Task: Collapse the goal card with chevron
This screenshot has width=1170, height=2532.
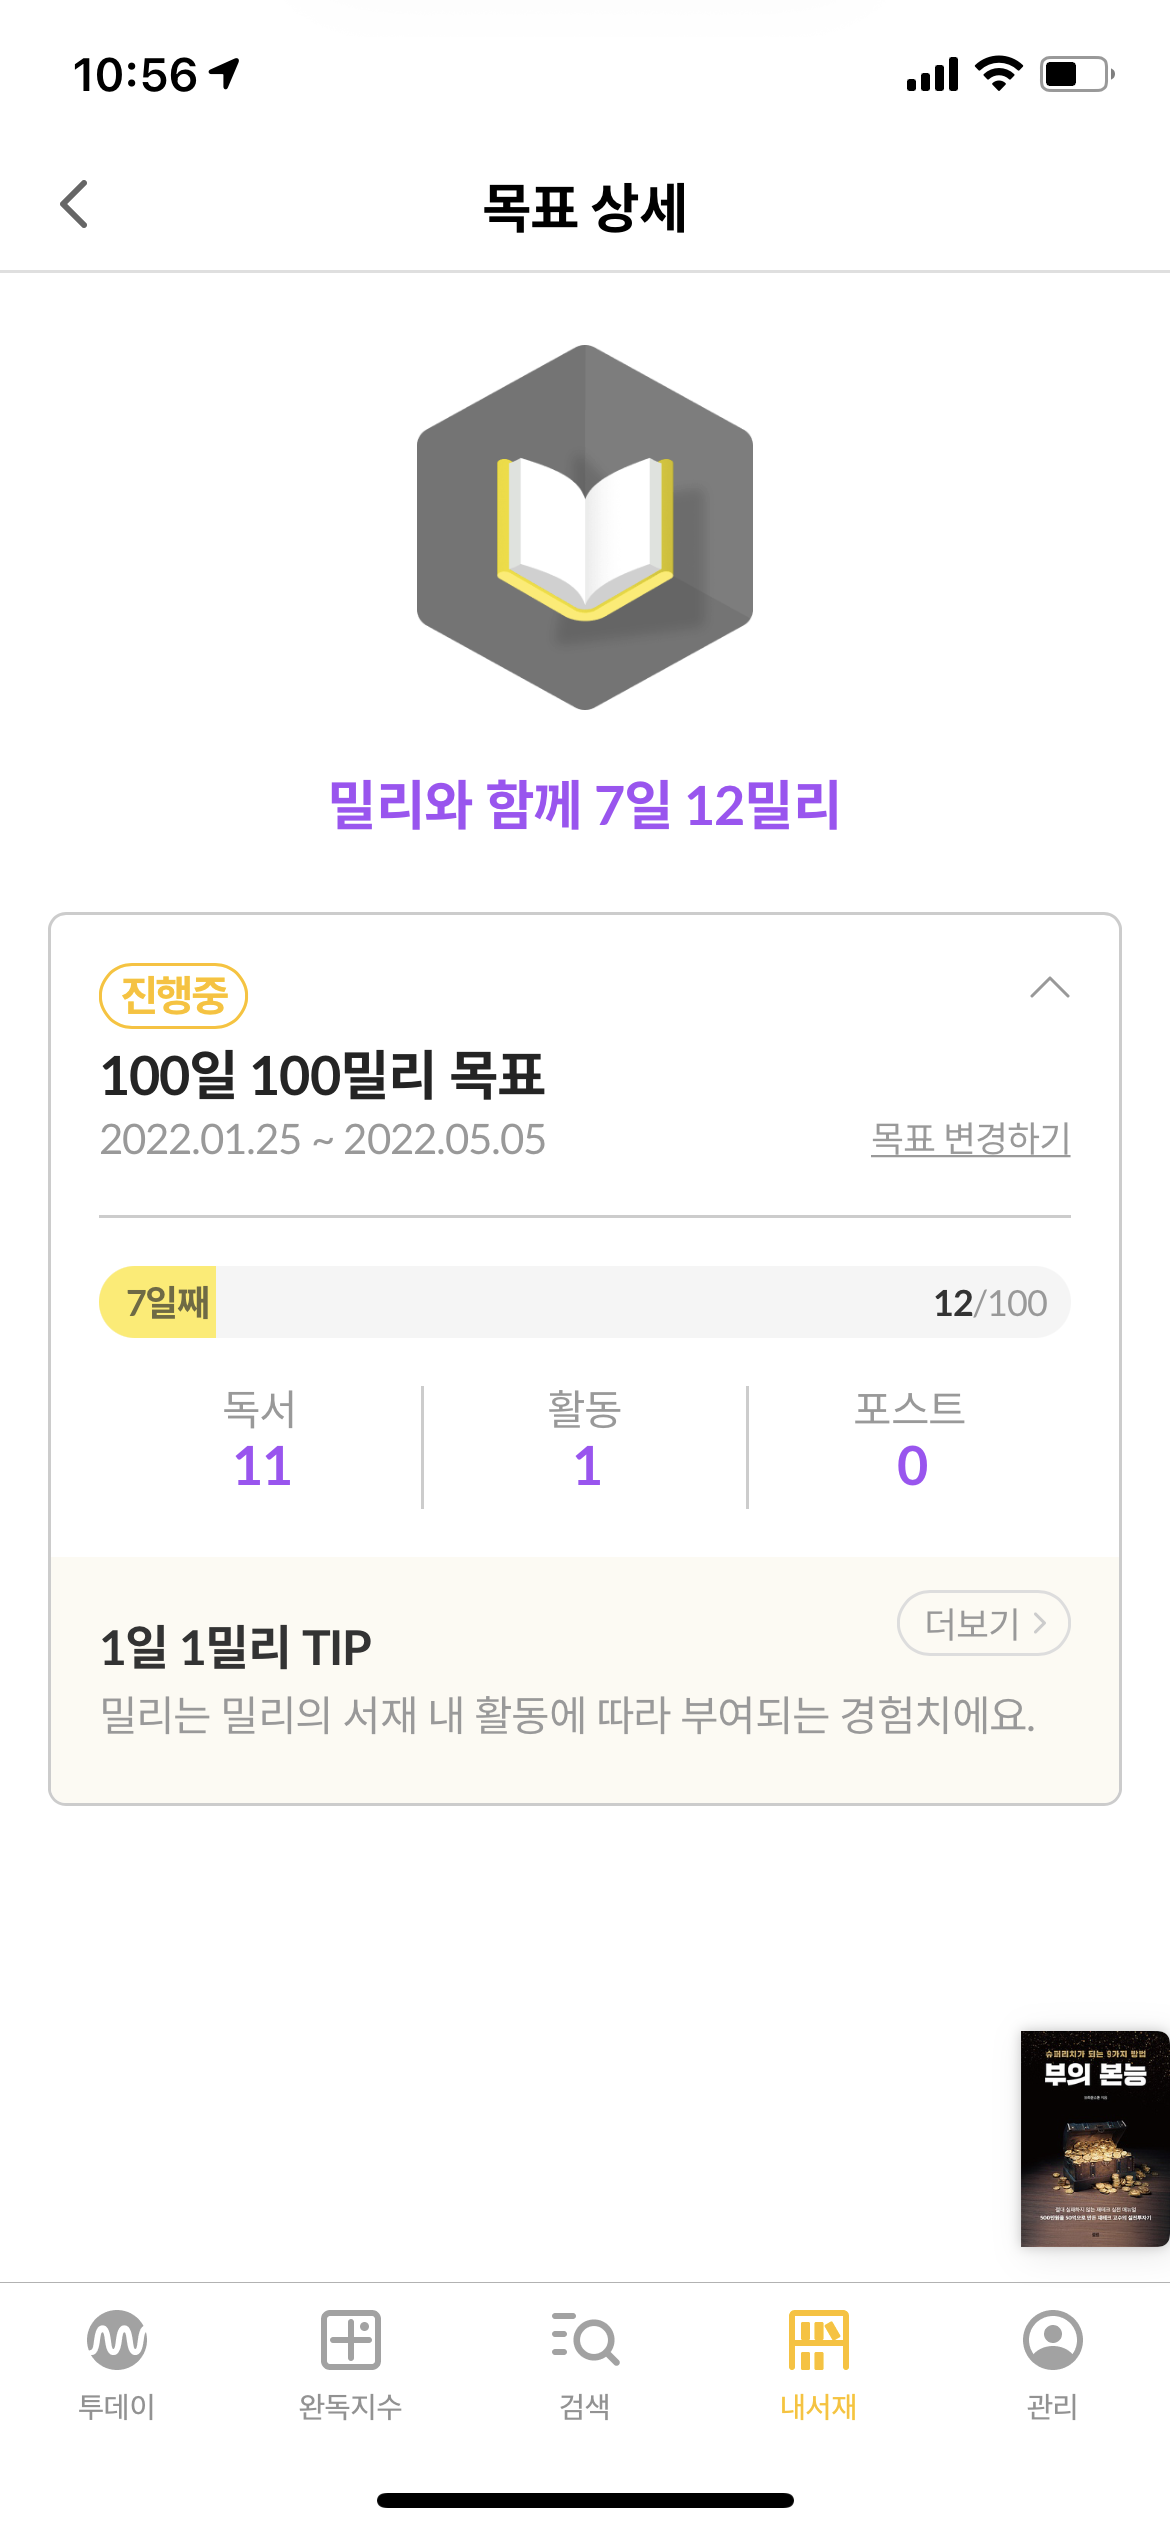Action: [1049, 988]
